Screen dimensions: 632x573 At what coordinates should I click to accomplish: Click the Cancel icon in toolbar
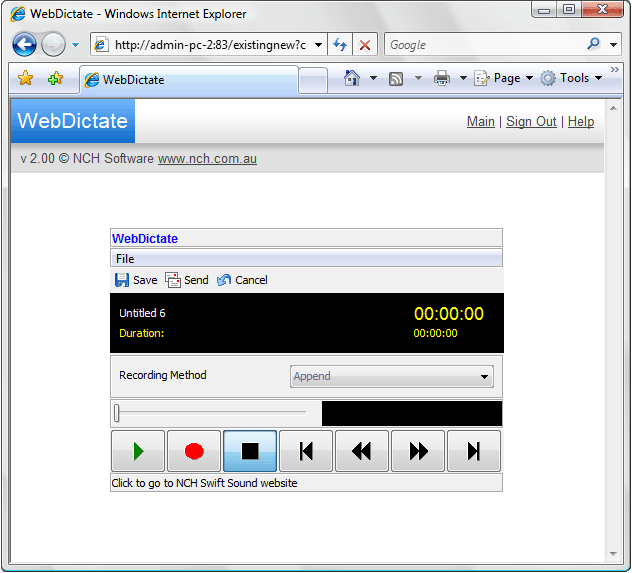(x=224, y=280)
